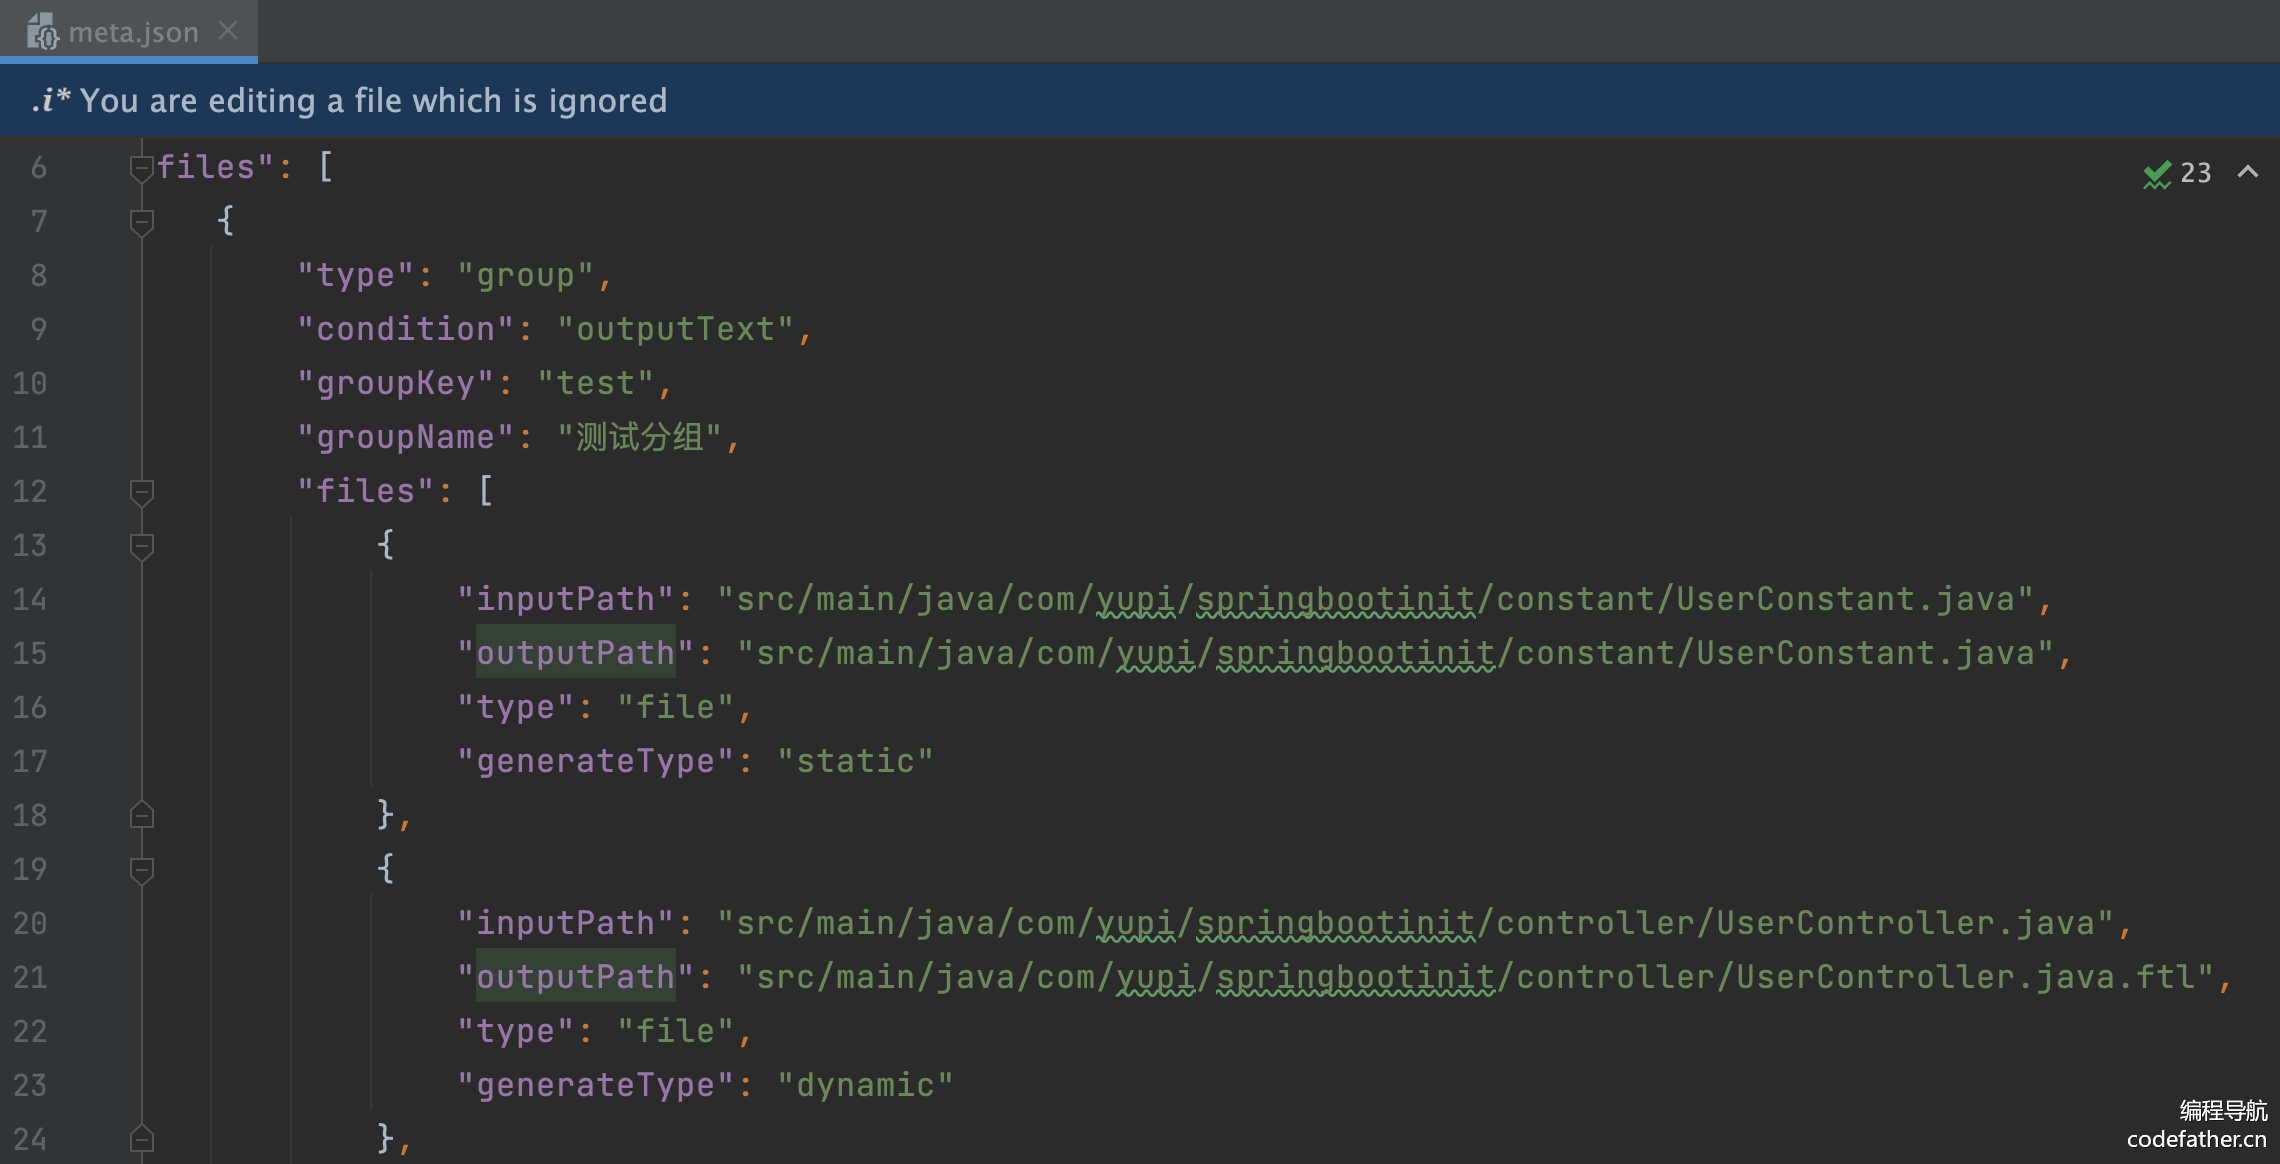Click the green inspection checkmark icon
This screenshot has height=1164, width=2280.
(x=2157, y=174)
